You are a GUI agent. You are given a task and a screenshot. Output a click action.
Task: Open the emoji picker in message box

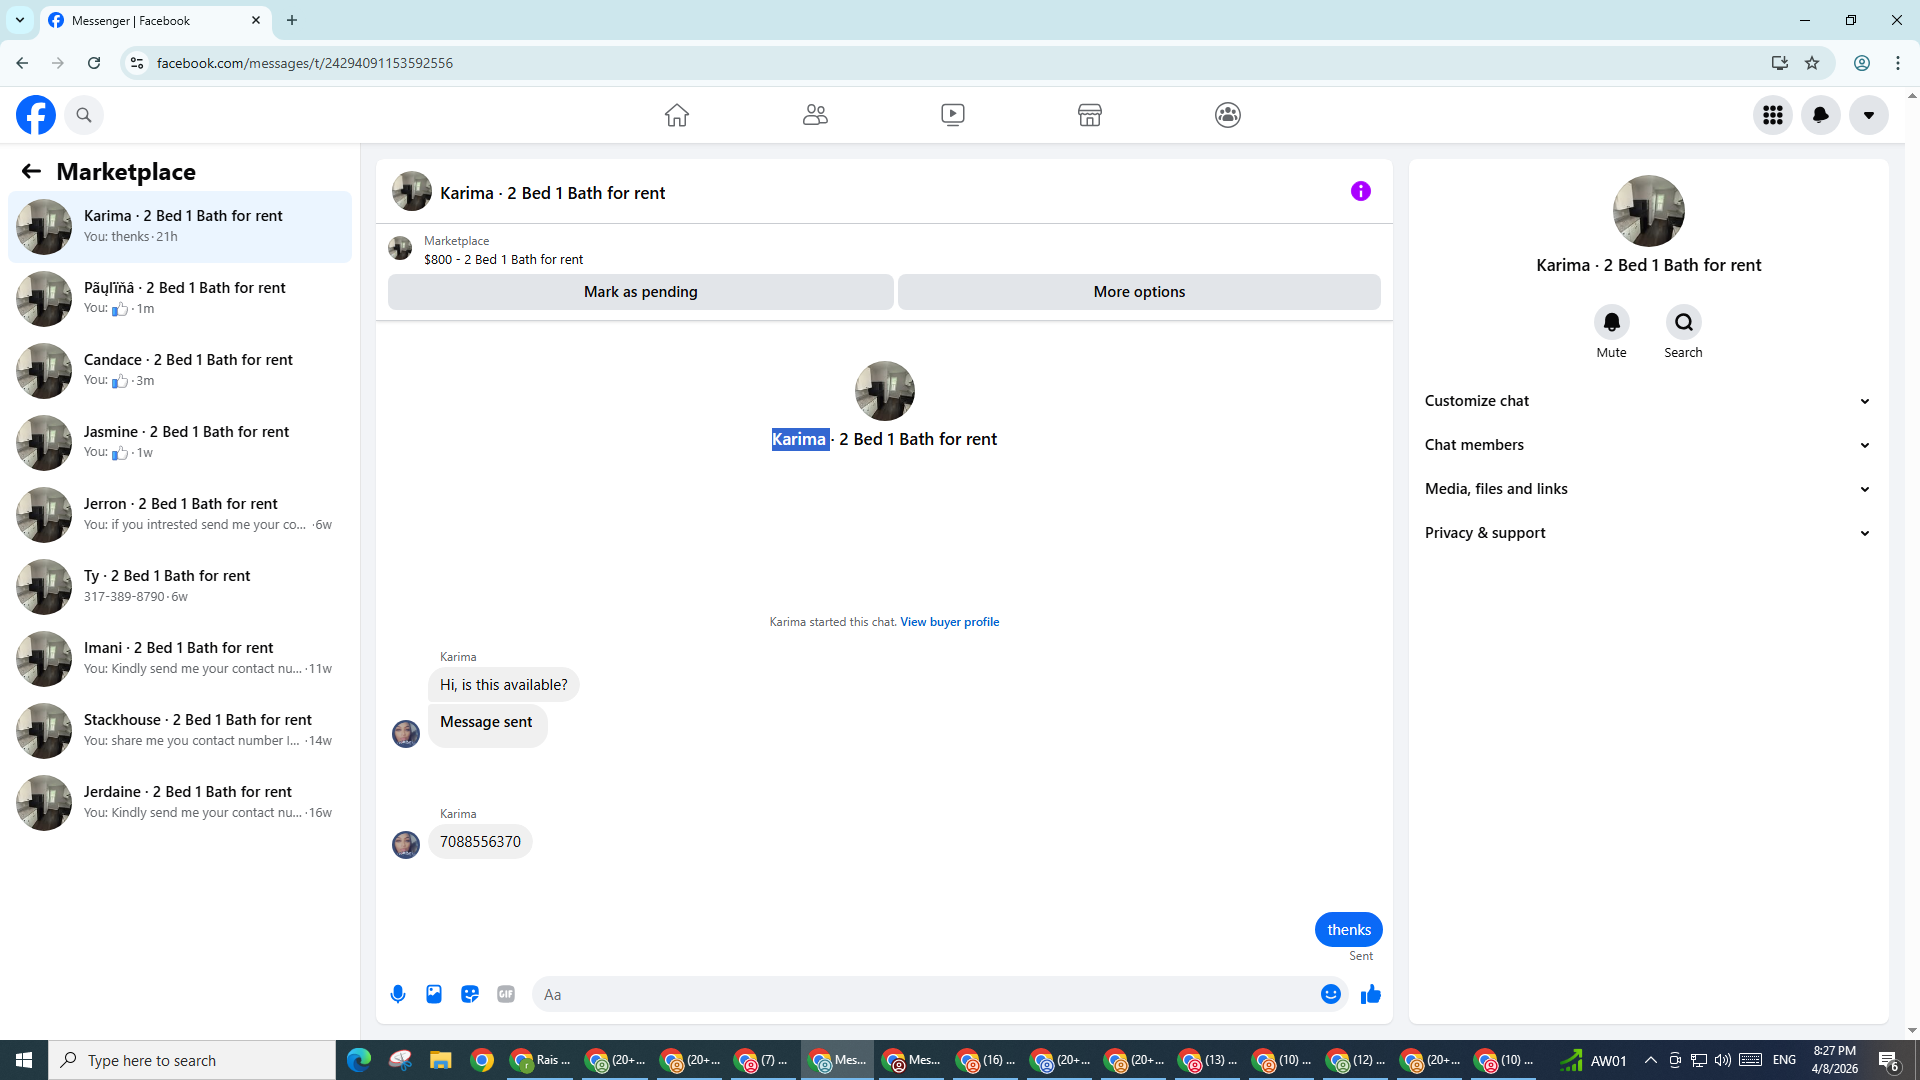1330,994
